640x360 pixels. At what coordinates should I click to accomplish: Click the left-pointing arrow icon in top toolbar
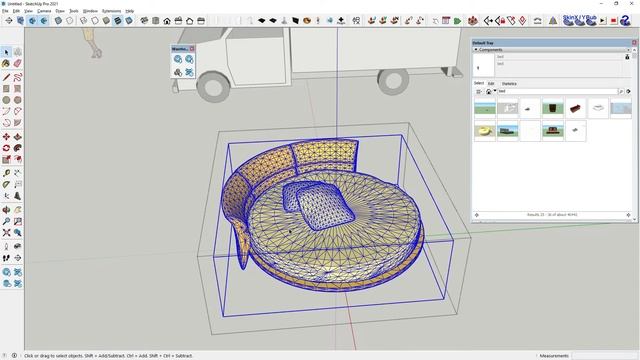click(488, 20)
